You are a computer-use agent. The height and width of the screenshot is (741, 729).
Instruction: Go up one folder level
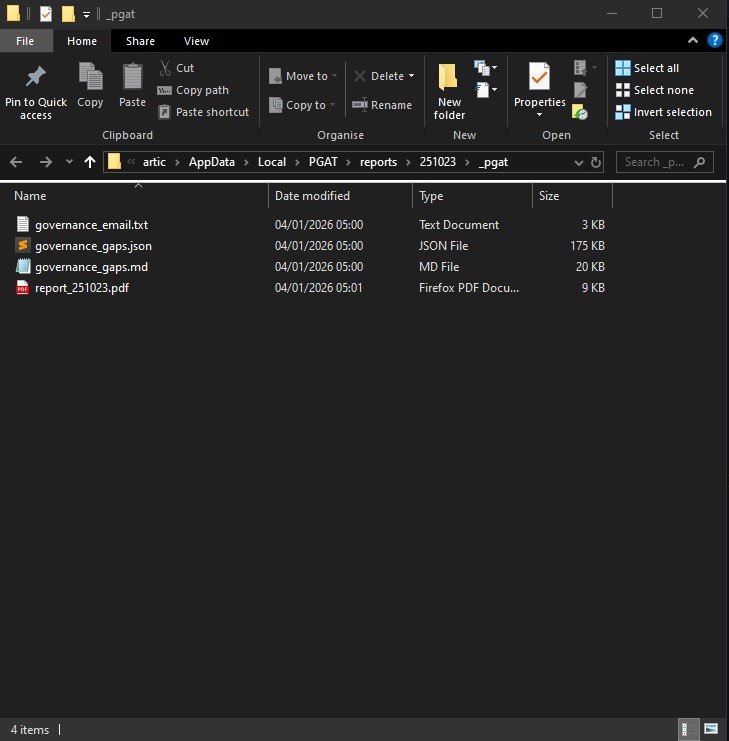tap(90, 162)
